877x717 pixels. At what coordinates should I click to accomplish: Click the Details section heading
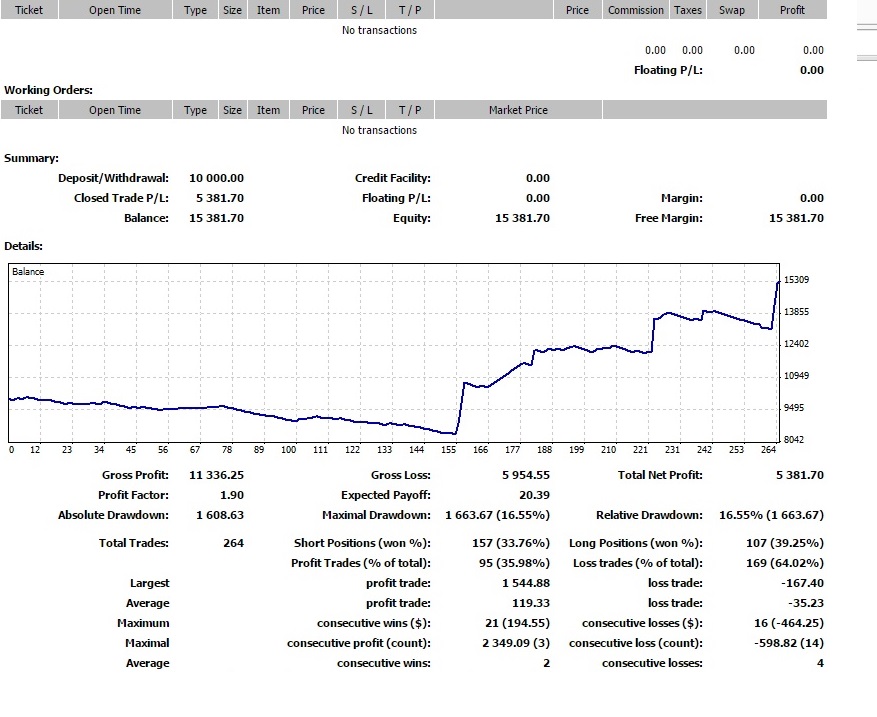coord(23,245)
